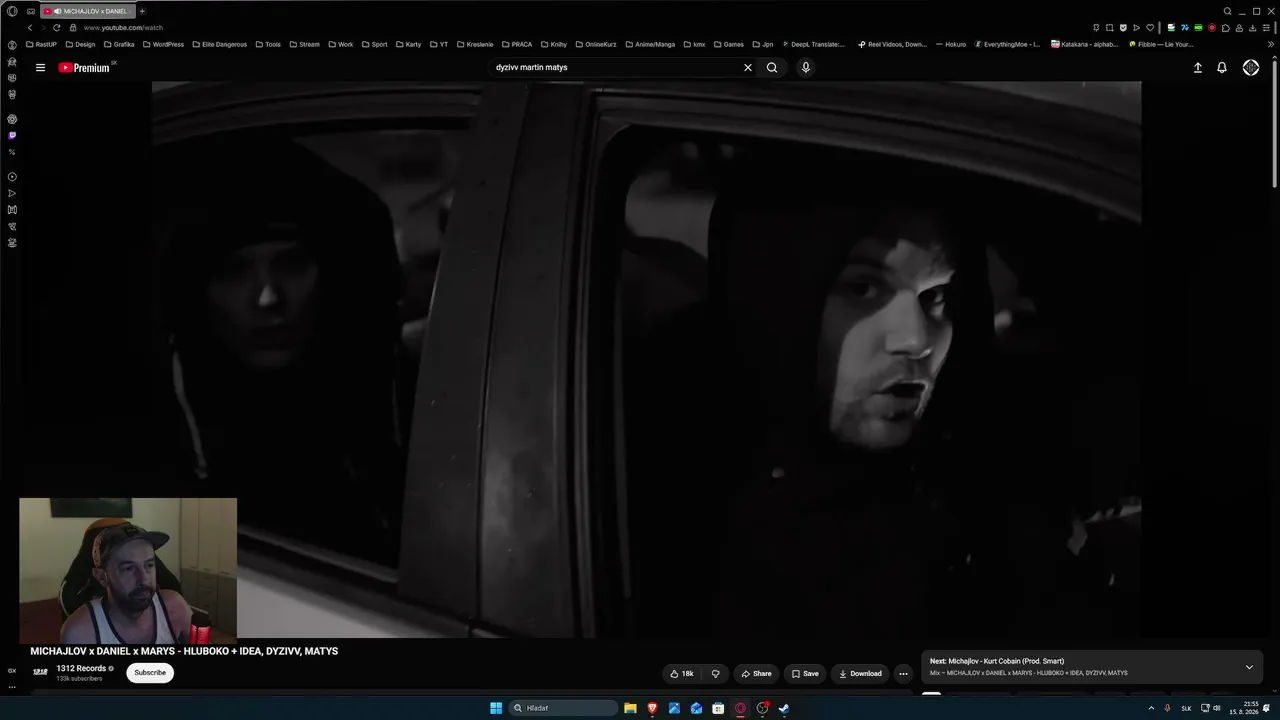Start voice search with microphone
The height and width of the screenshot is (720, 1280).
[806, 68]
